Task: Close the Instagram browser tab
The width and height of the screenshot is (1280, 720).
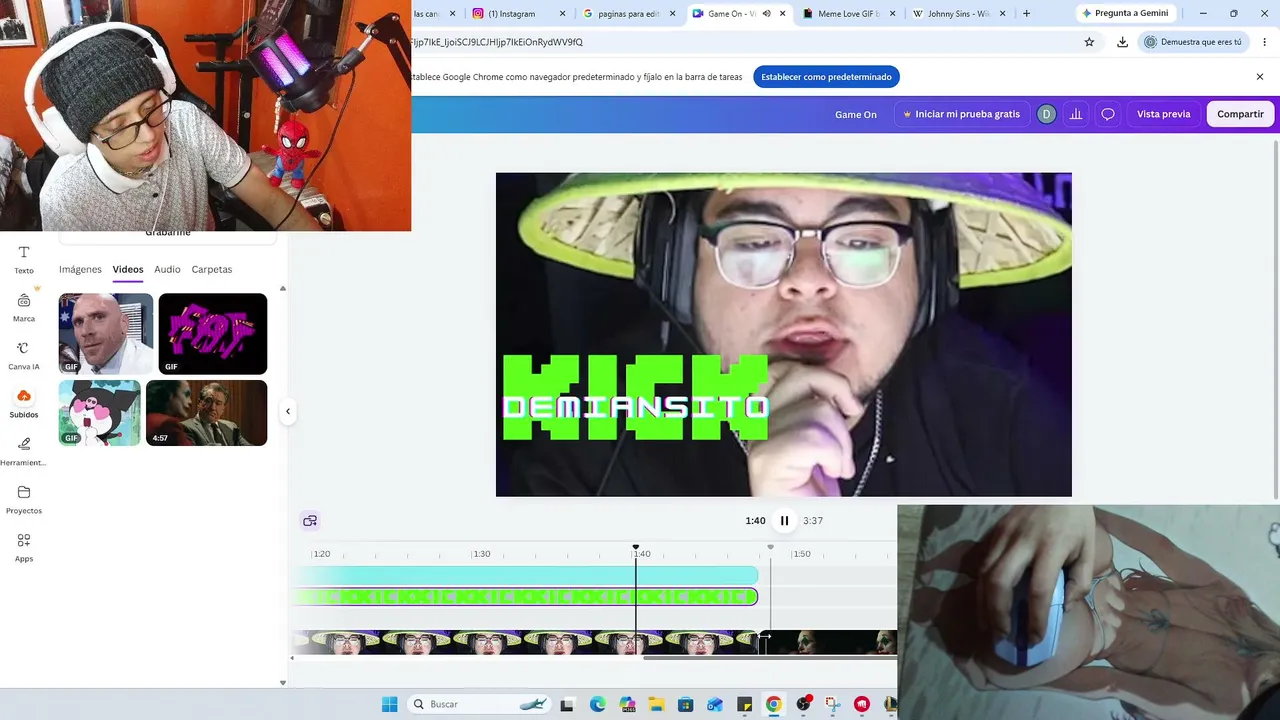Action: [563, 14]
